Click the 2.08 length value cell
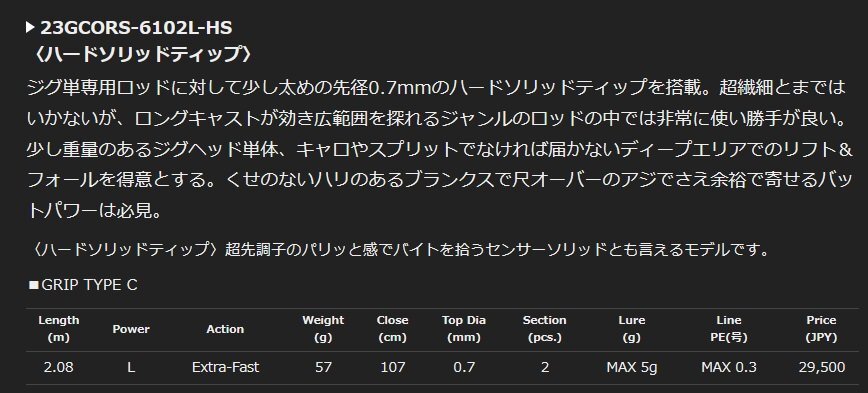Screen dimensions: 868x393 [x=59, y=367]
